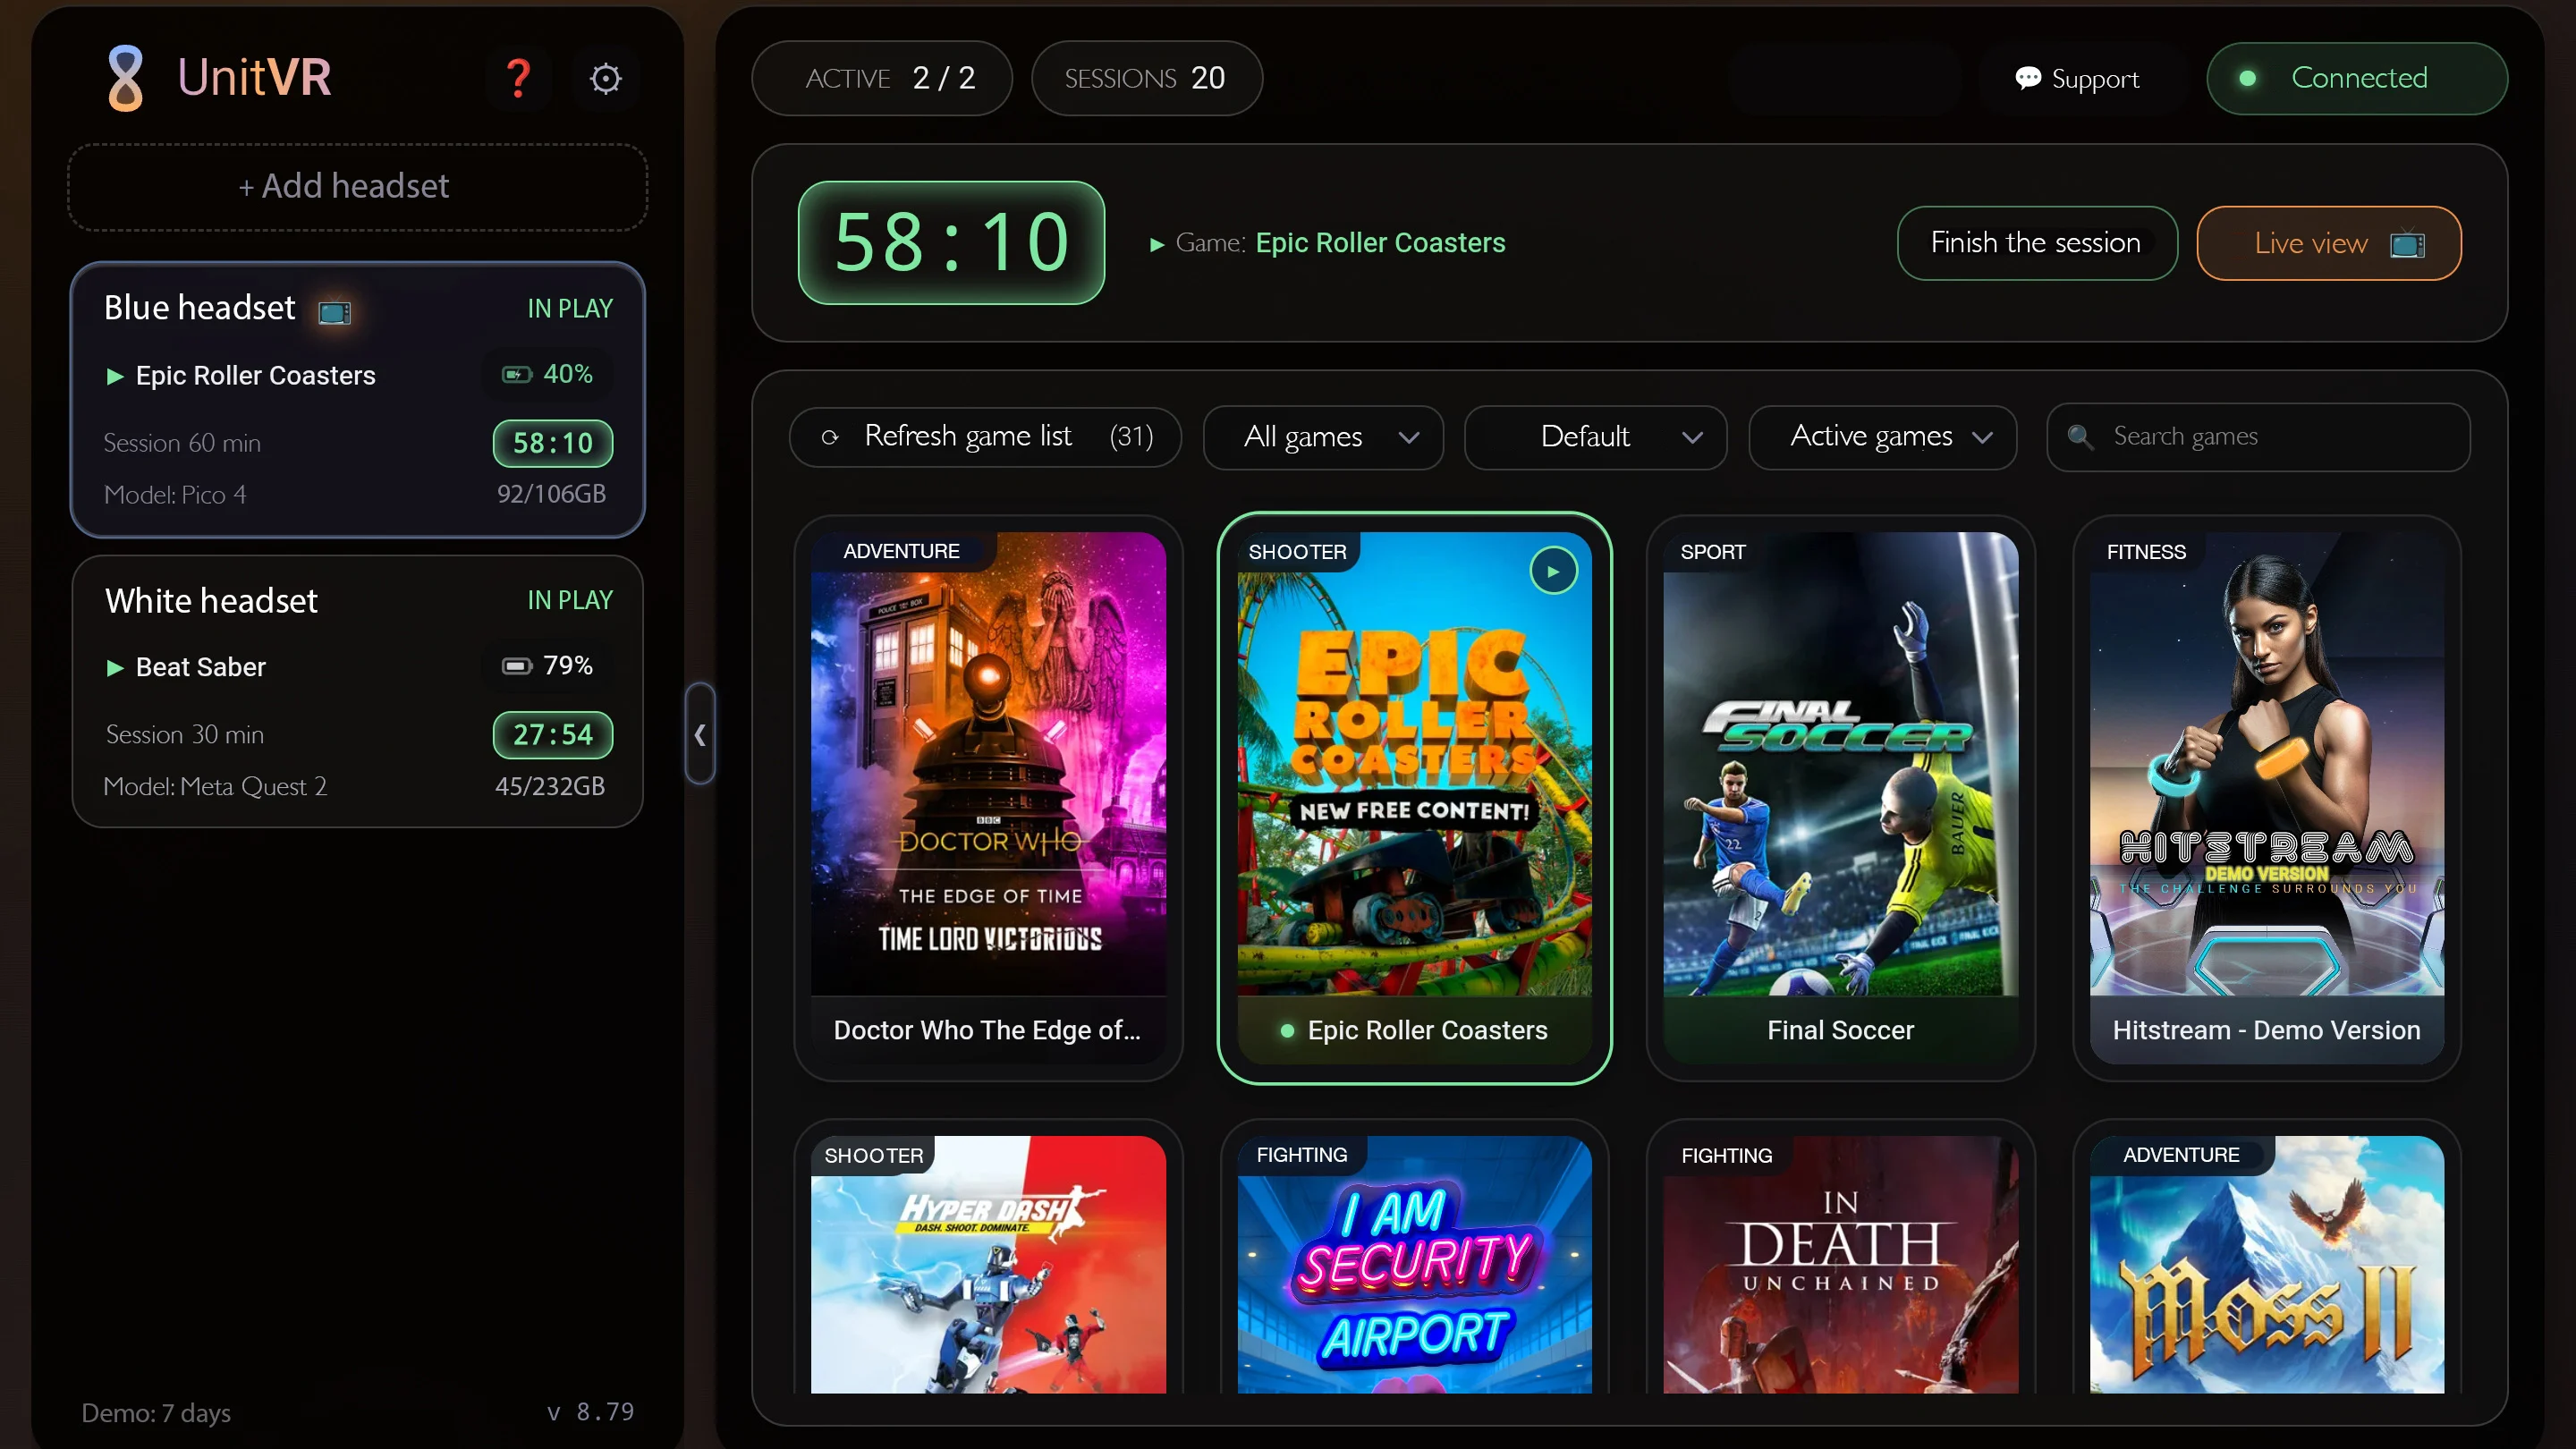Click the version v 8.79 text
Viewport: 2576px width, 1449px height.
pyautogui.click(x=590, y=1412)
